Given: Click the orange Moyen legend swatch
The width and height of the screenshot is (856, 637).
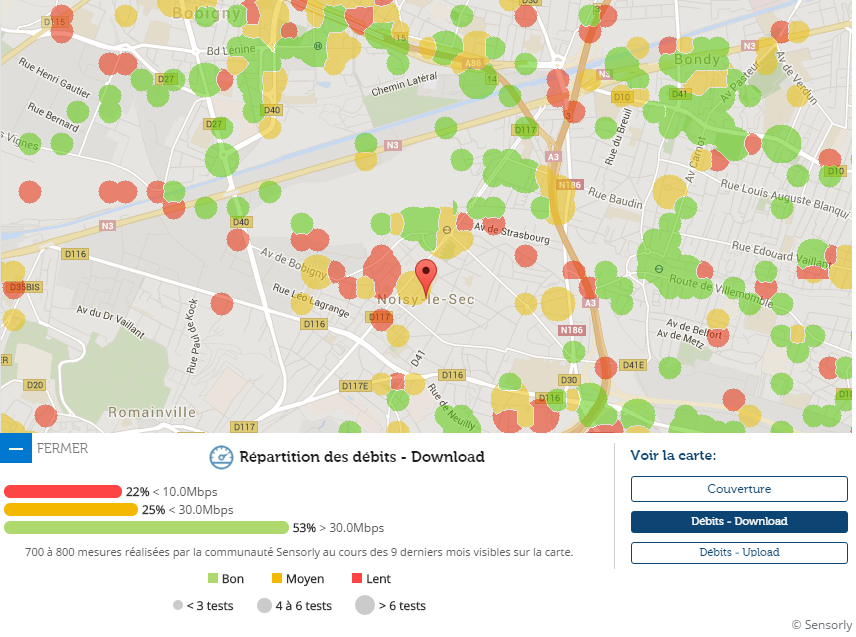Looking at the screenshot, I should pos(277,579).
